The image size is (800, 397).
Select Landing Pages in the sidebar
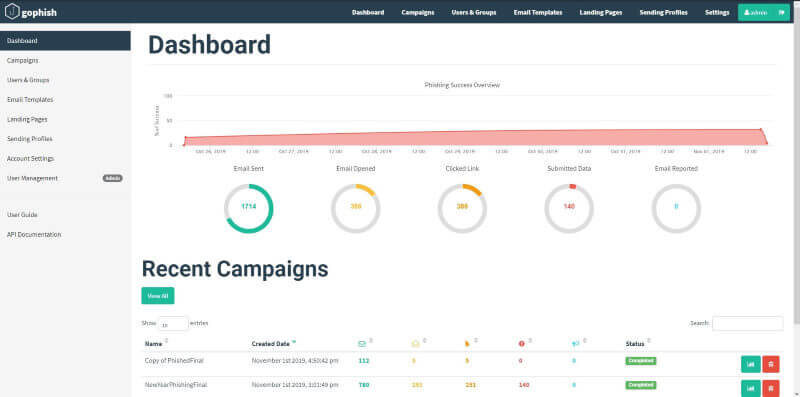click(x=65, y=119)
